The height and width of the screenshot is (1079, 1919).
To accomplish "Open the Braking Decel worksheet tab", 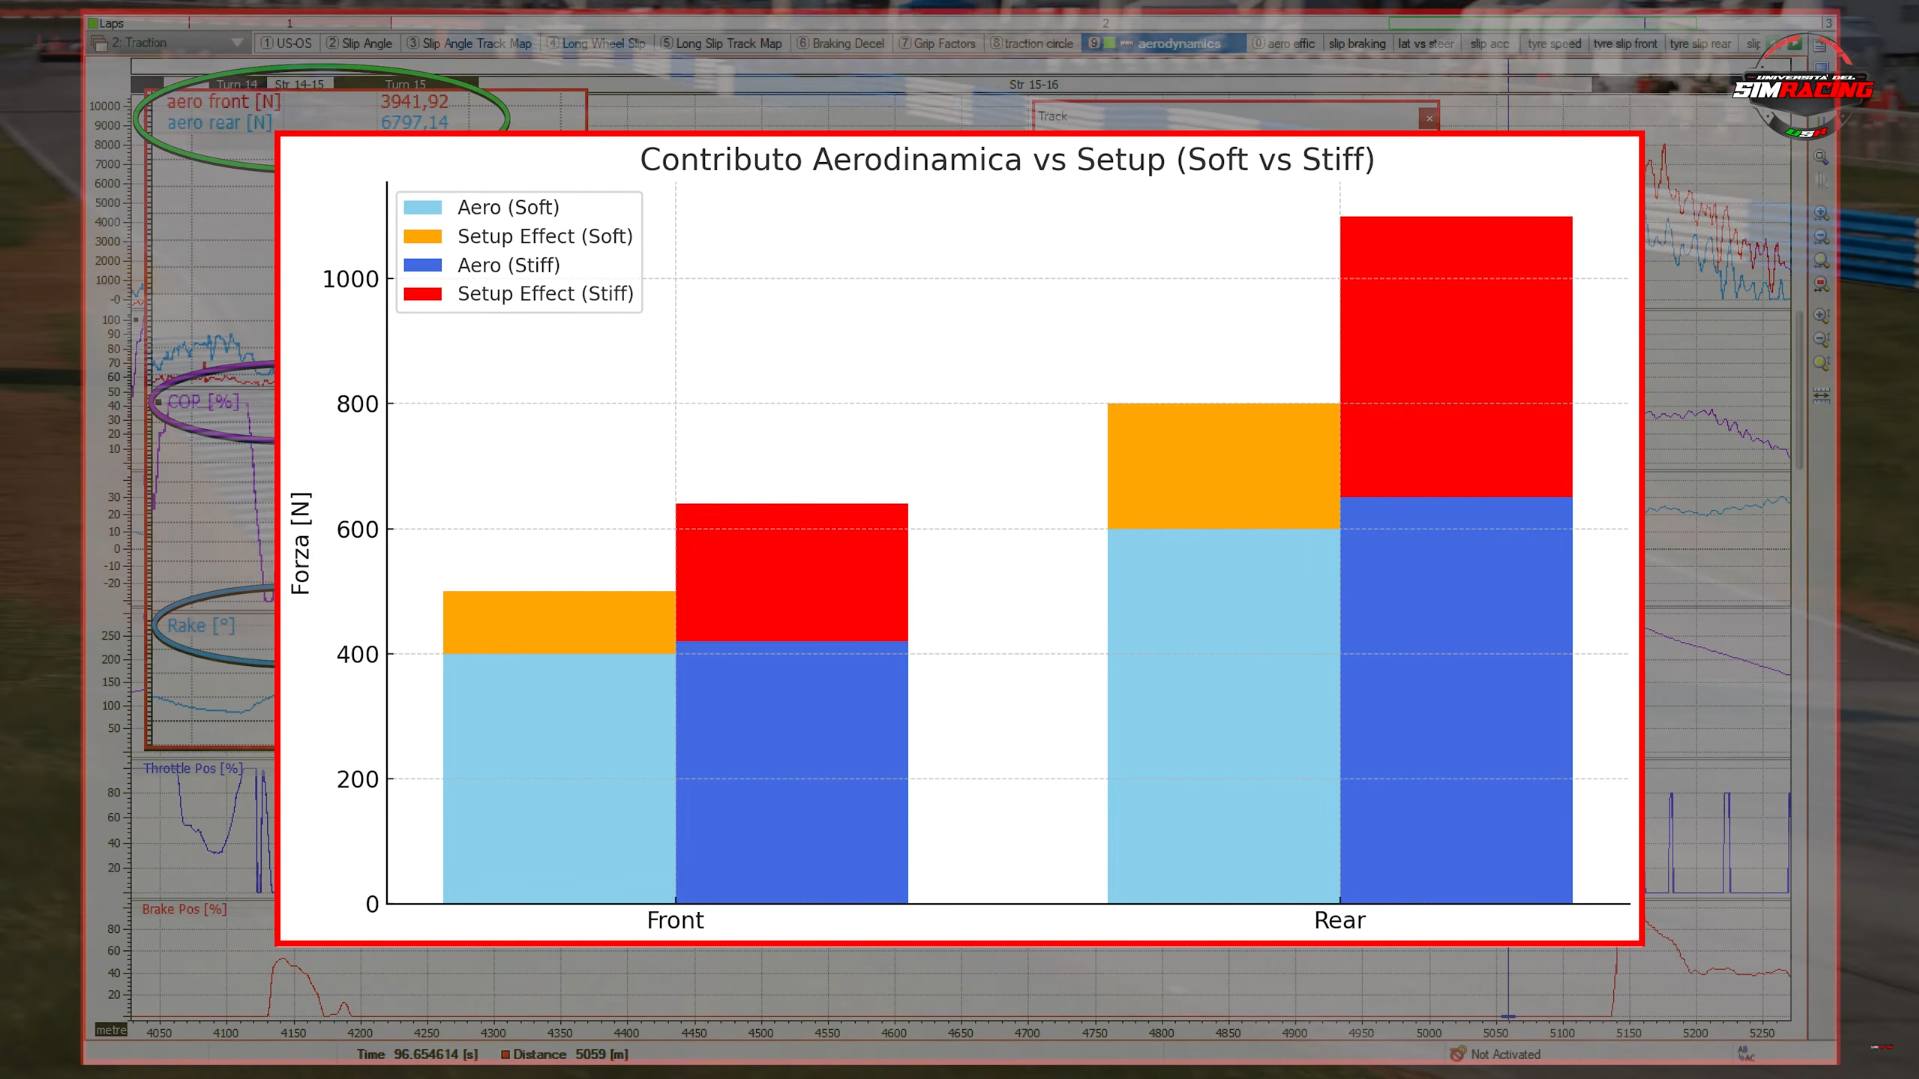I will click(839, 43).
